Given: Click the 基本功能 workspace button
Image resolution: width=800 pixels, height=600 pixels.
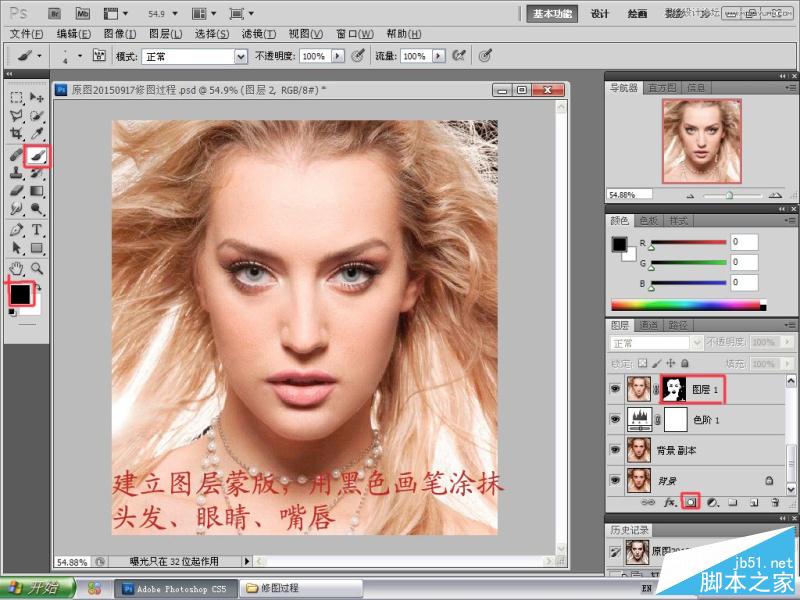Looking at the screenshot, I should (x=552, y=14).
